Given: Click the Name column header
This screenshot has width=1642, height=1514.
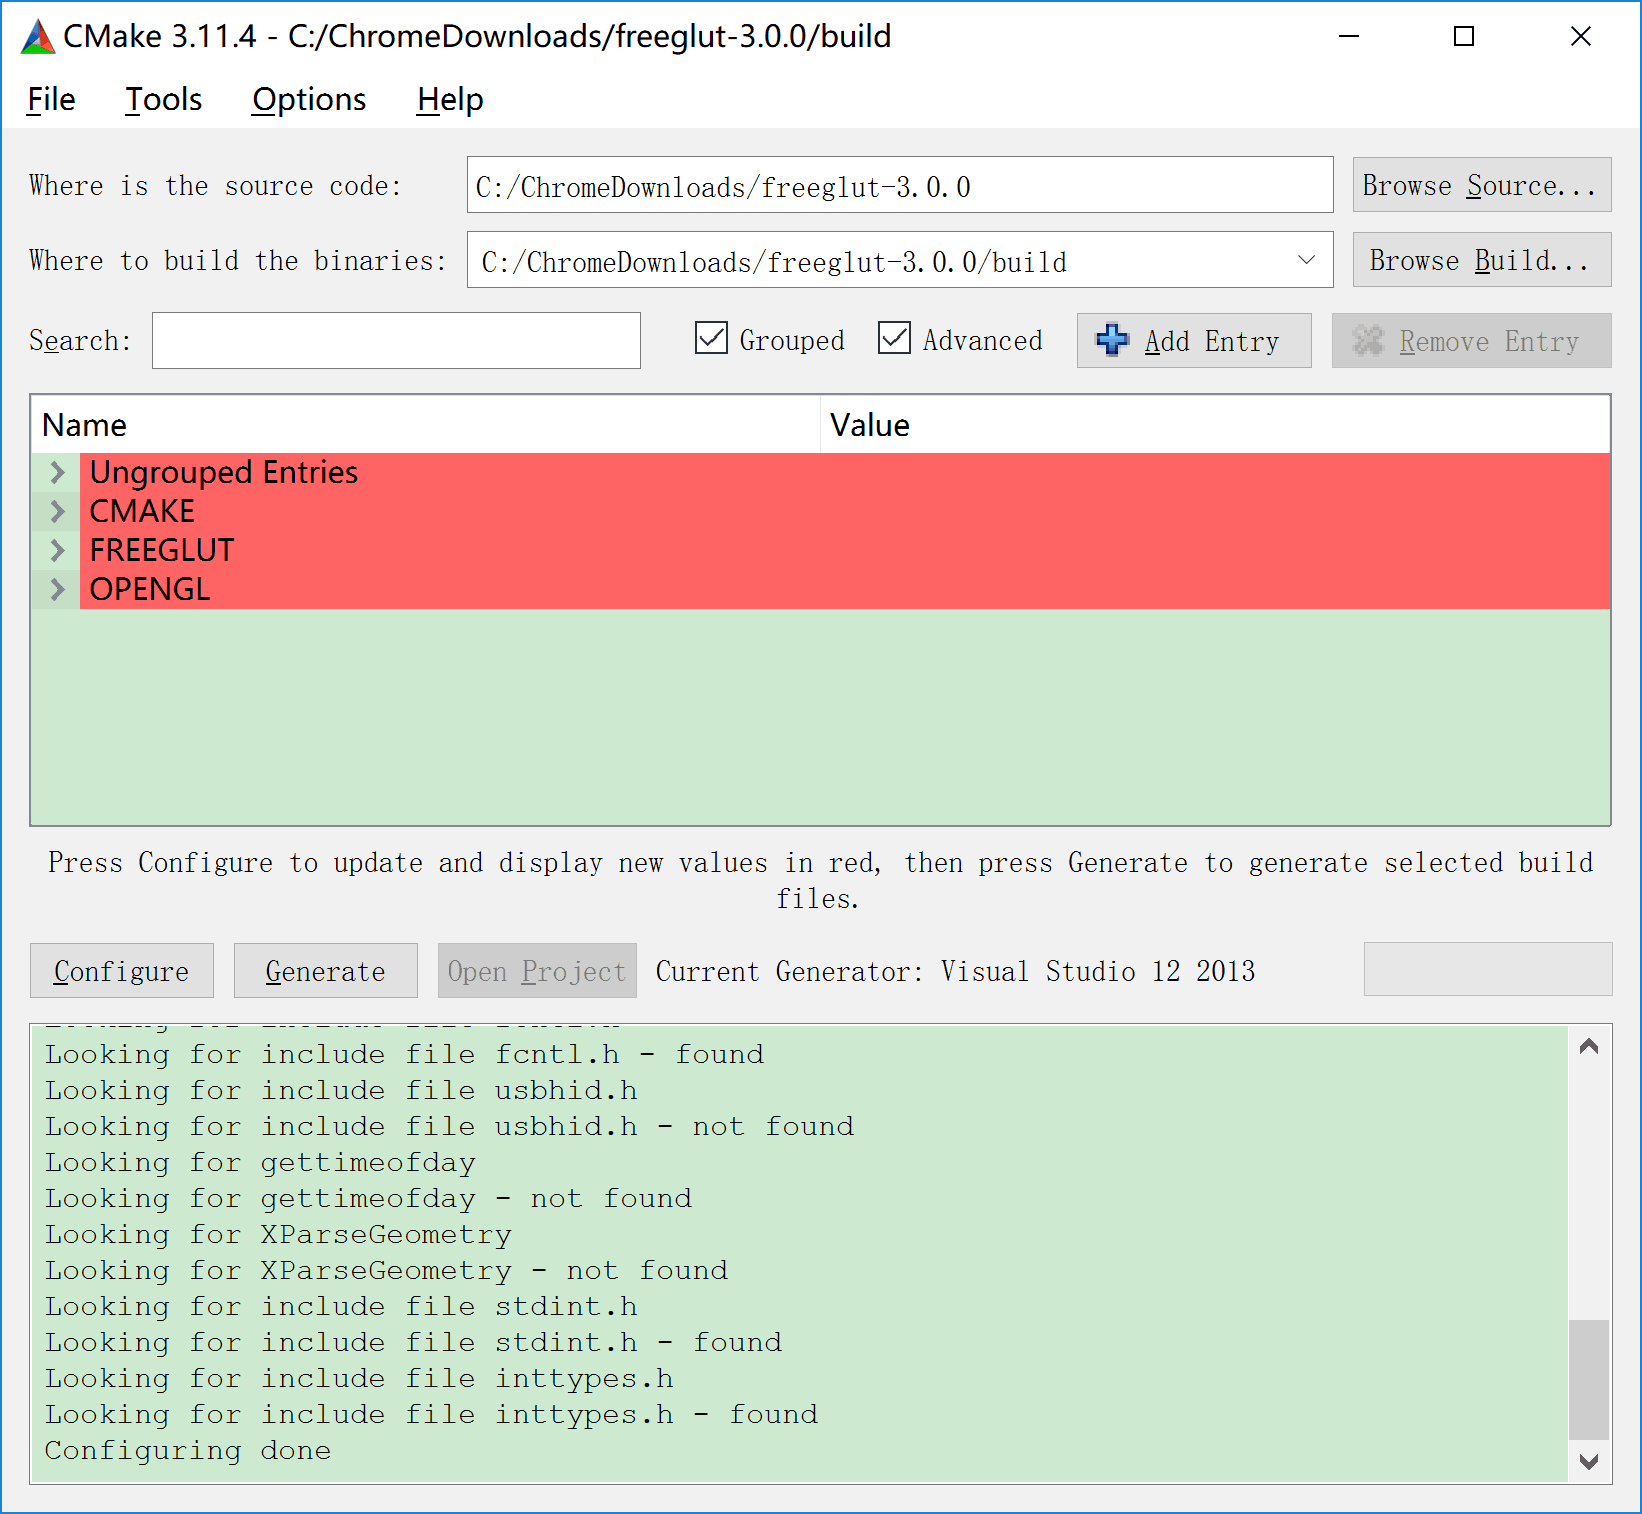Looking at the screenshot, I should pyautogui.click(x=426, y=425).
